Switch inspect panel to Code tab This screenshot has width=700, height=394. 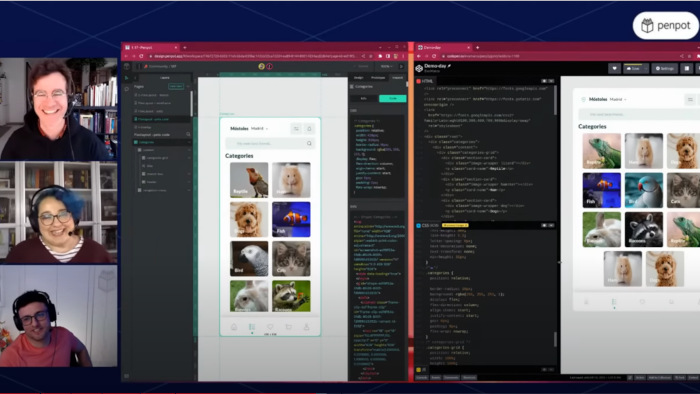click(x=392, y=98)
